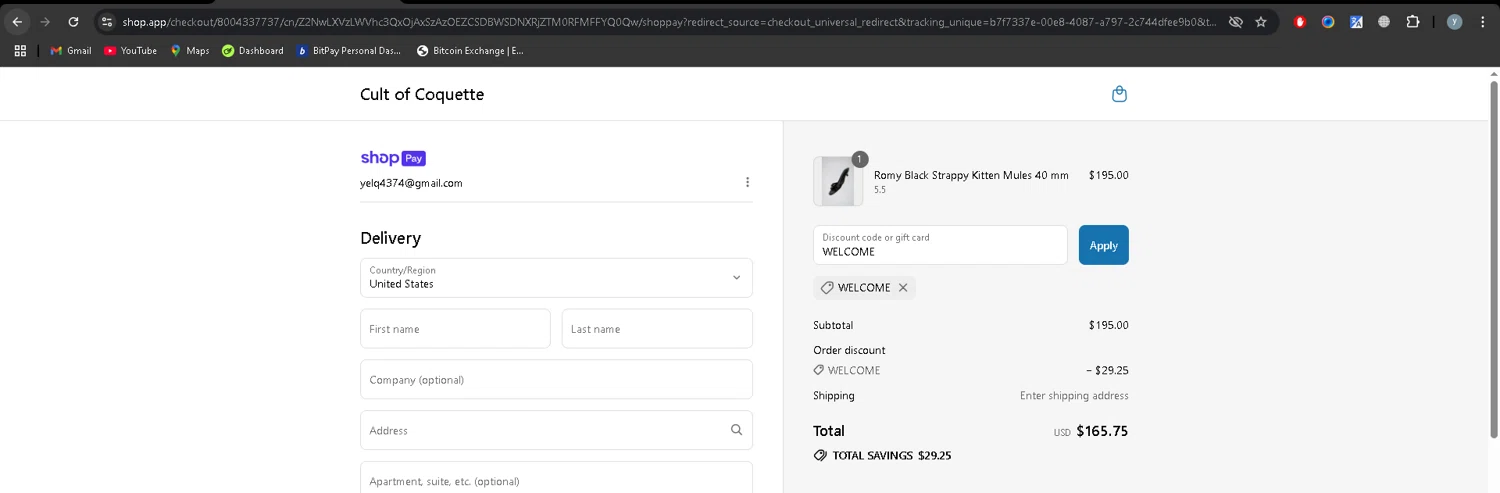
Task: Reload the checkout page
Action: pos(73,21)
